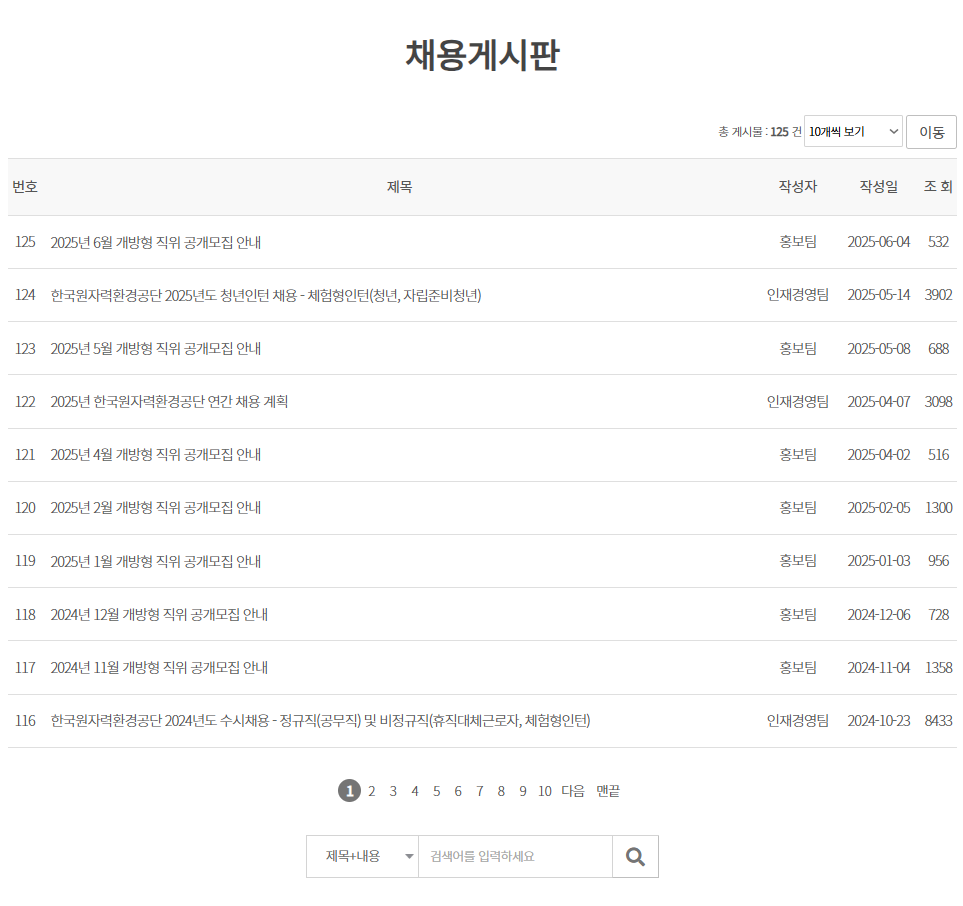The height and width of the screenshot is (906, 963).
Task: Click view count 8433
Action: (x=938, y=721)
